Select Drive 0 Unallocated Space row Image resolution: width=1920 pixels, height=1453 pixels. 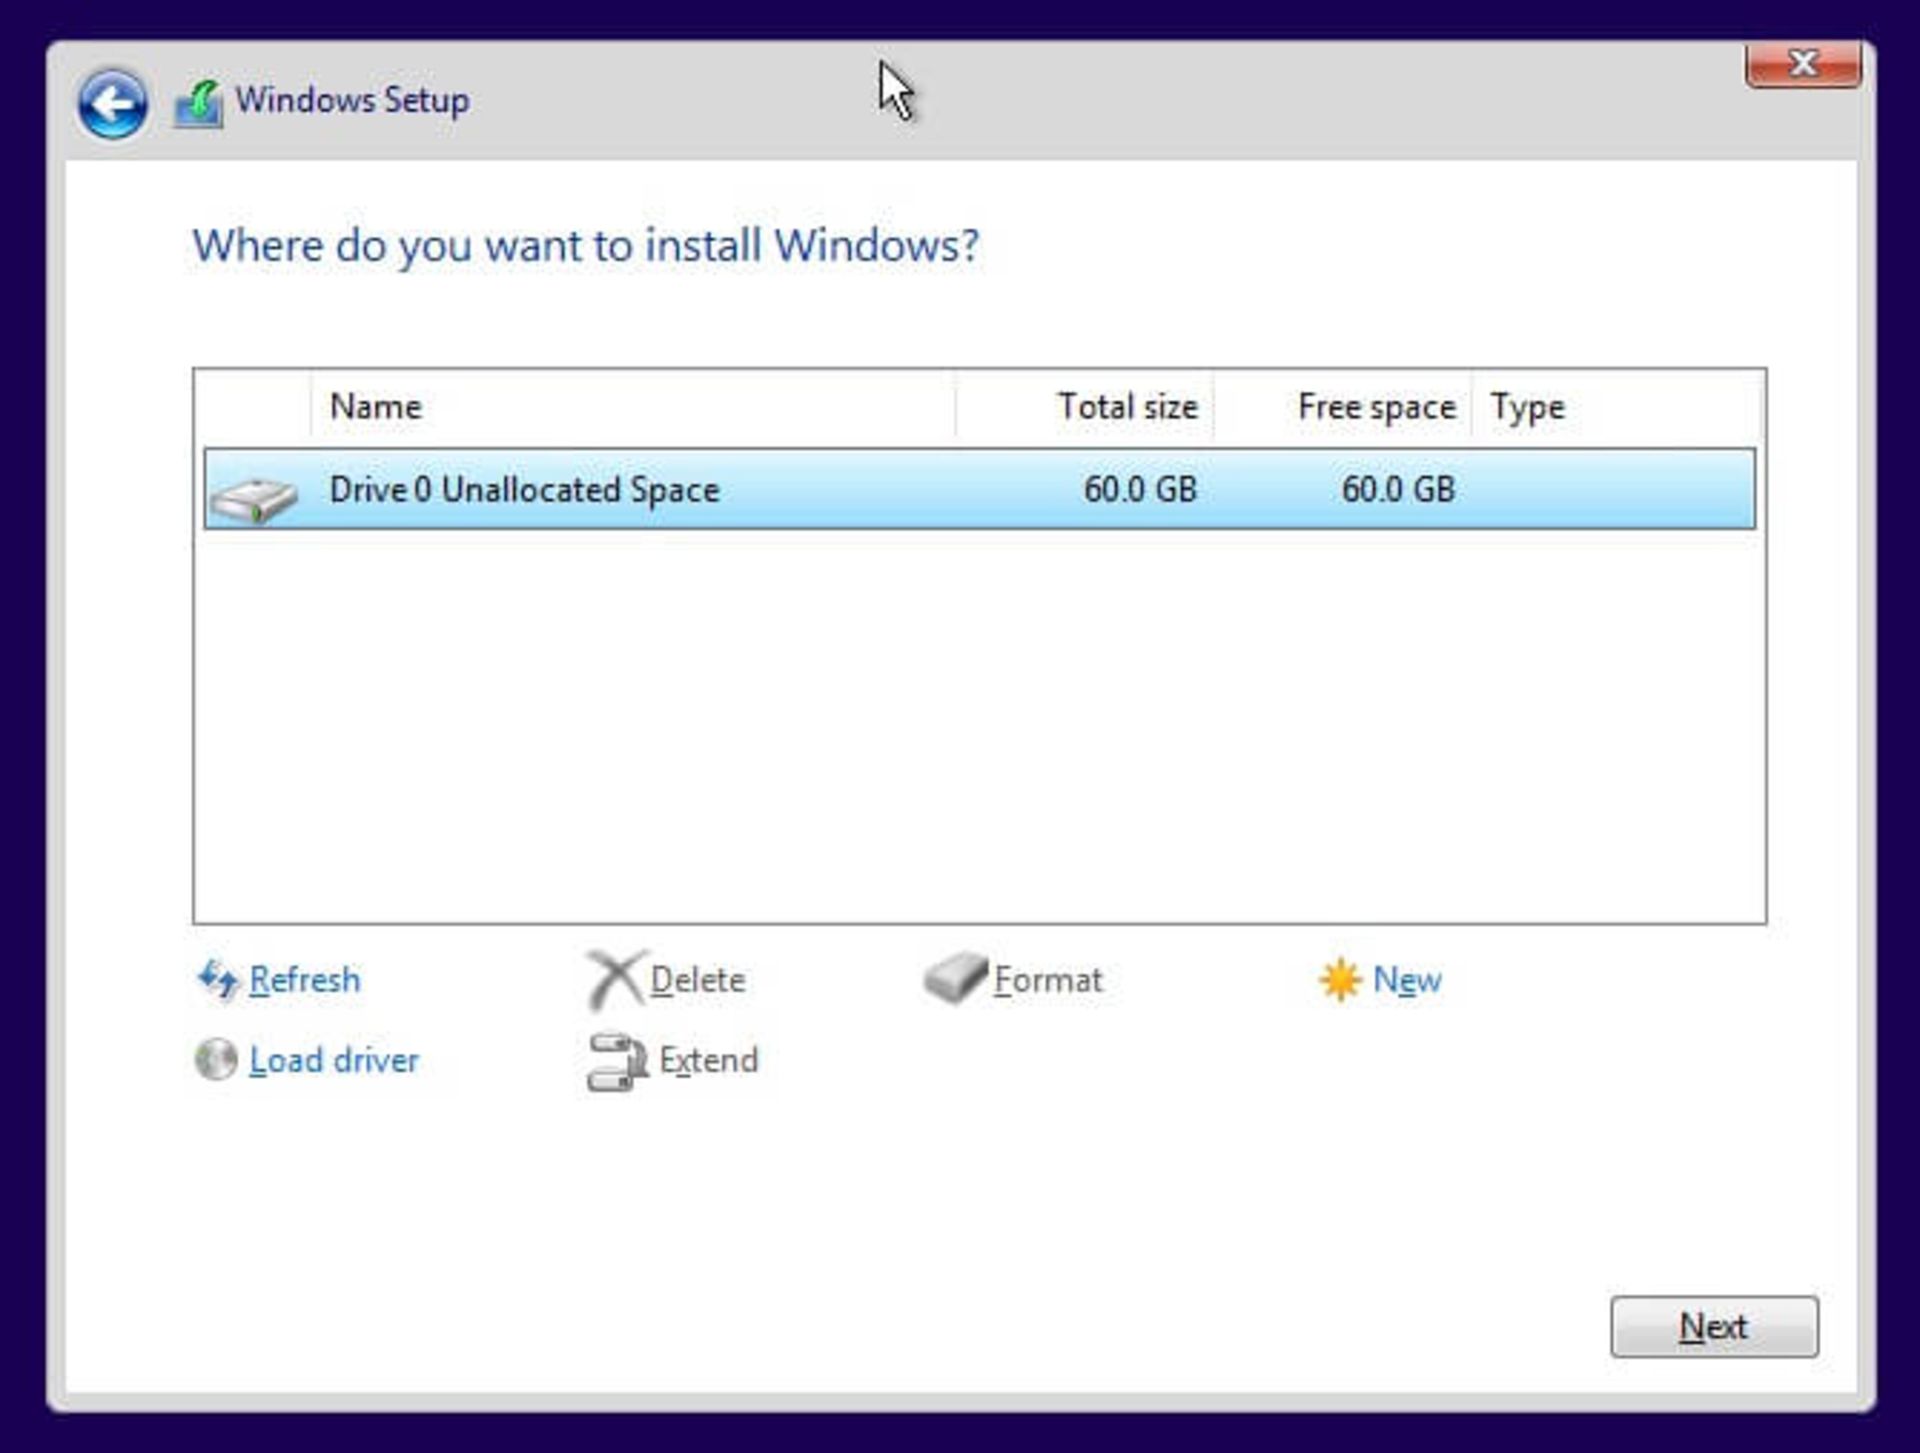(979, 489)
